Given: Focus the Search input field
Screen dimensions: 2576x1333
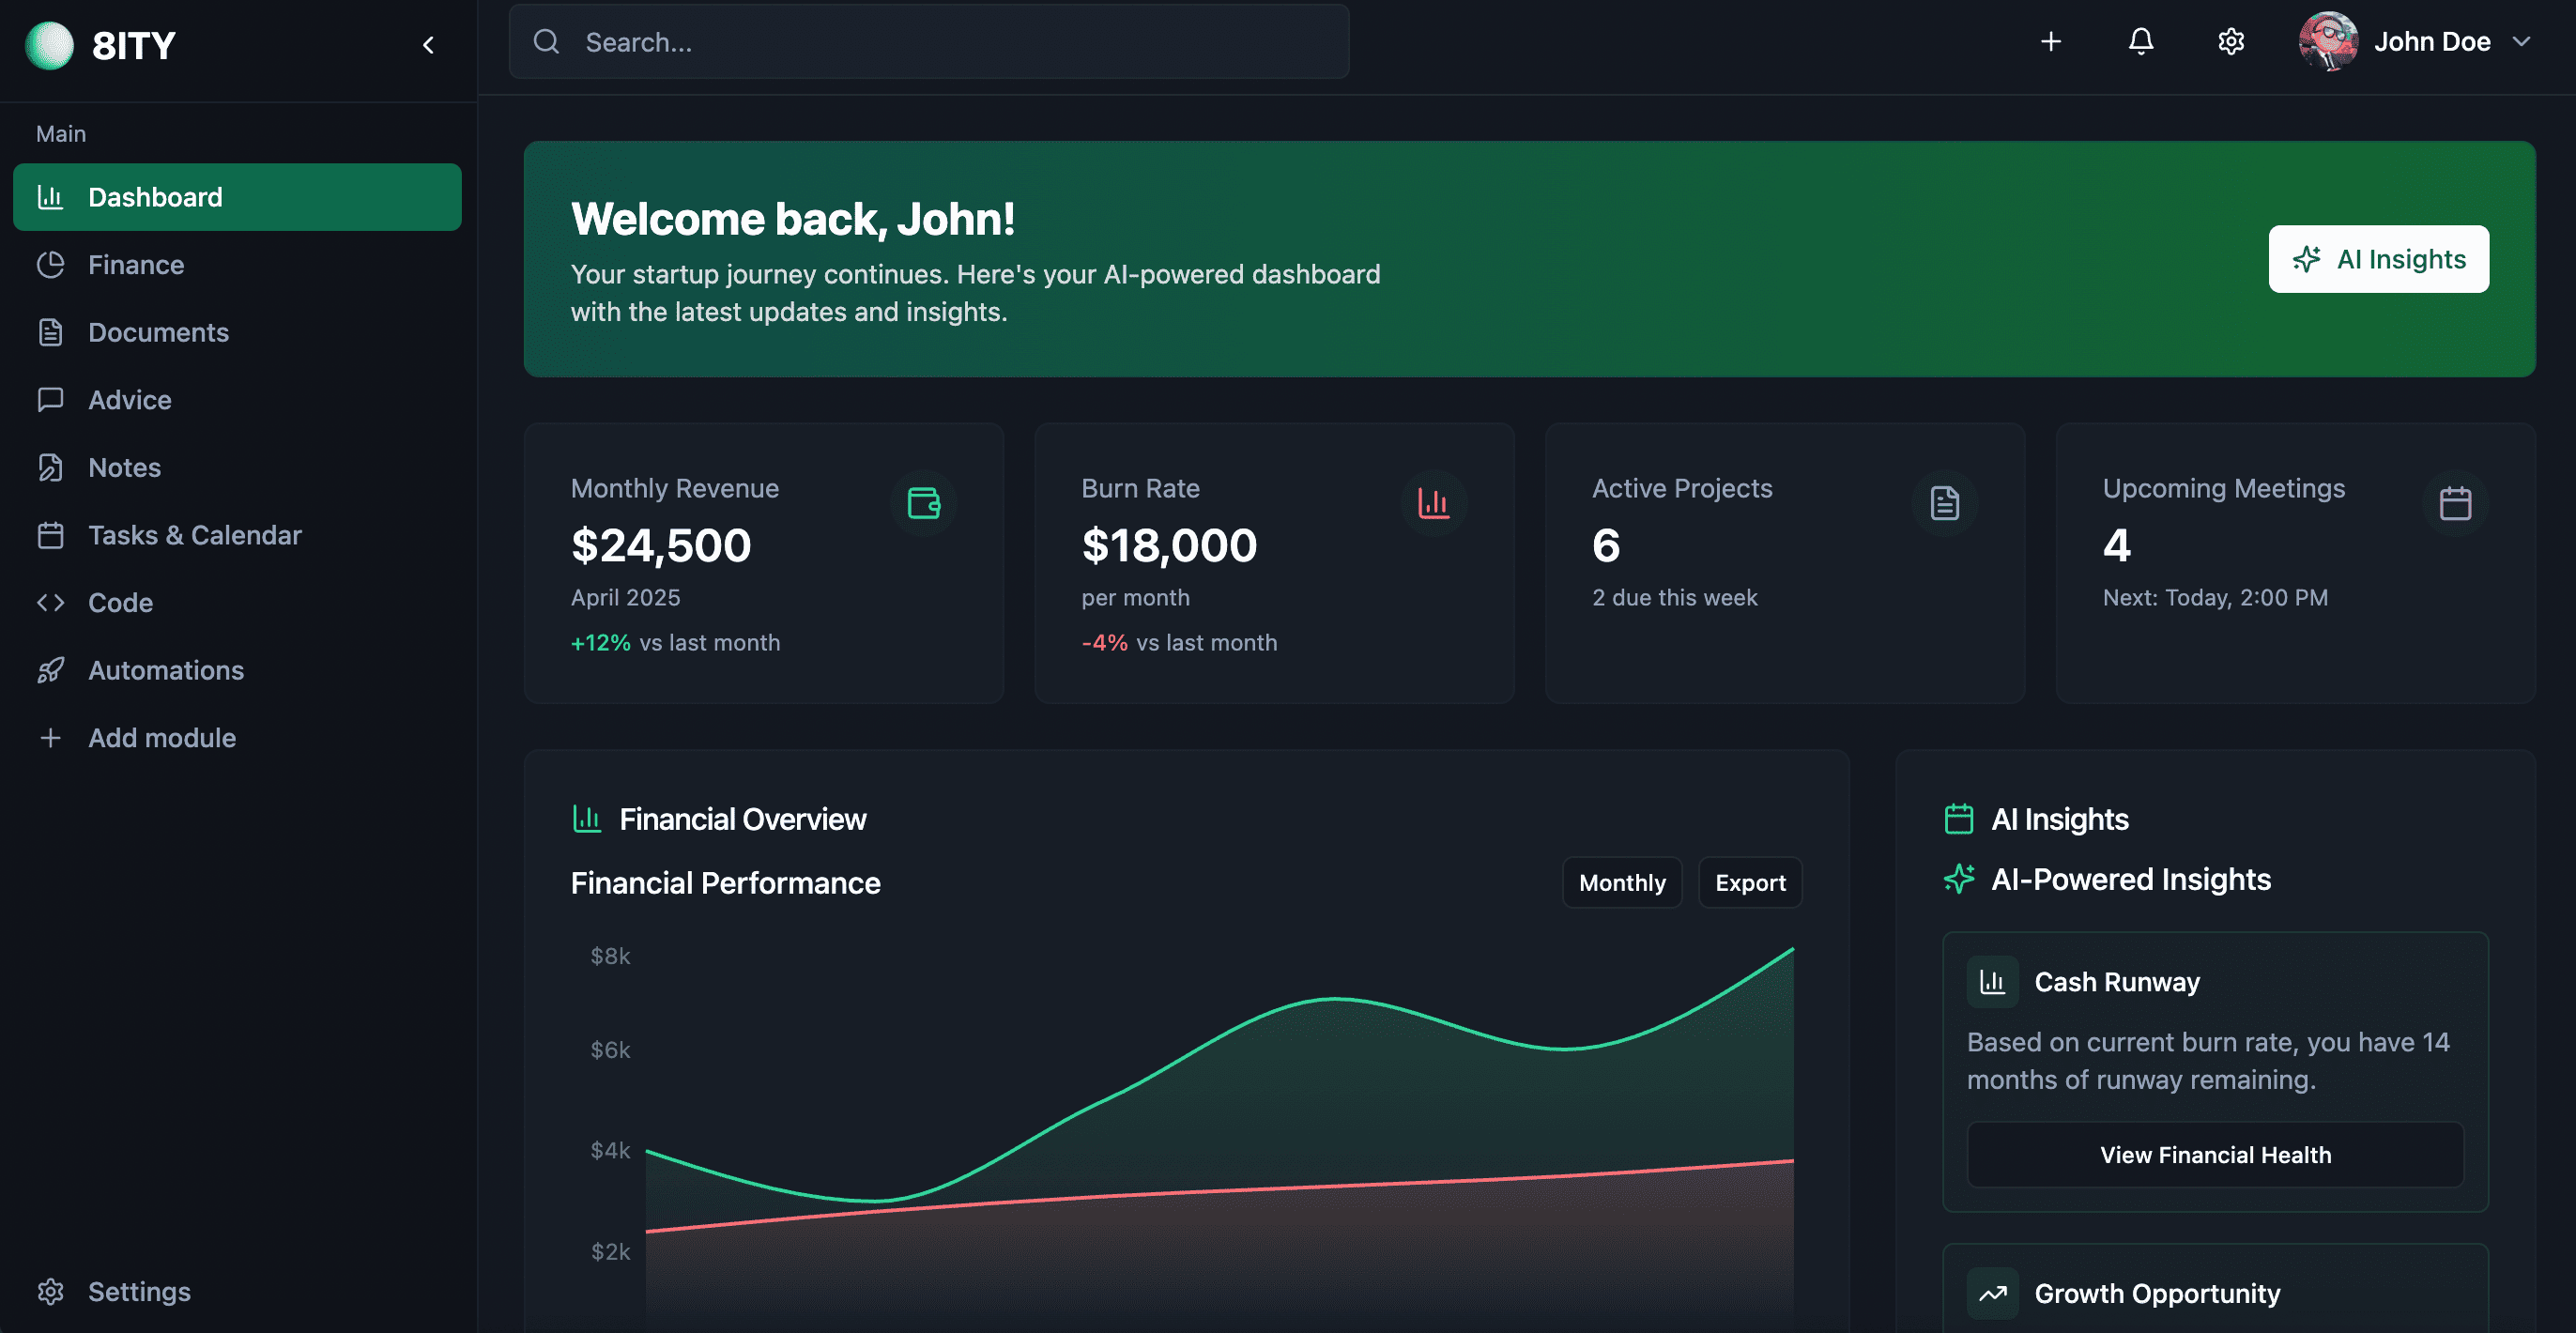Looking at the screenshot, I should click(928, 42).
